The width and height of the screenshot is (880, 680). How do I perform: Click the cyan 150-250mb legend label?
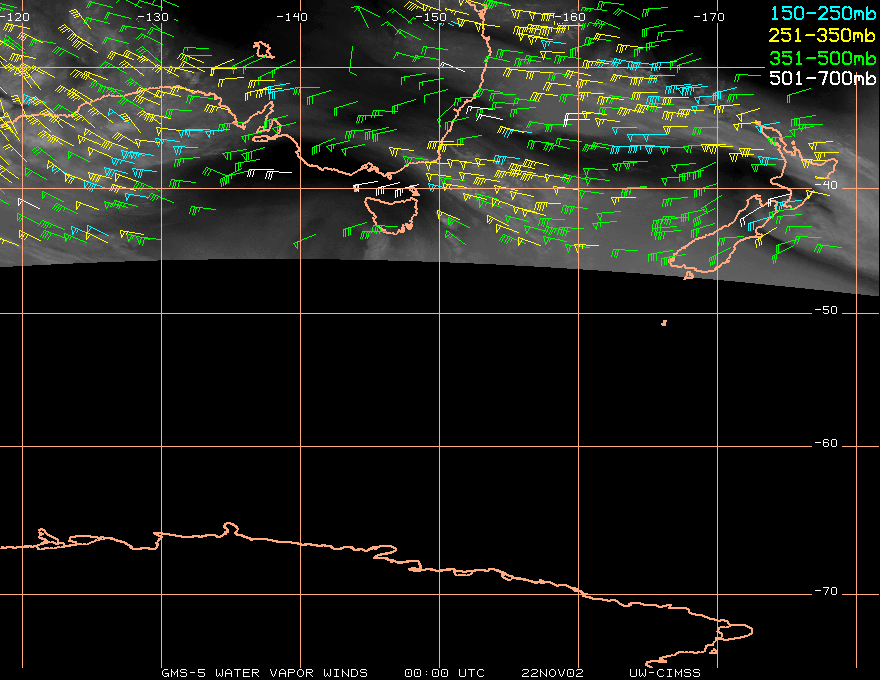(x=823, y=13)
